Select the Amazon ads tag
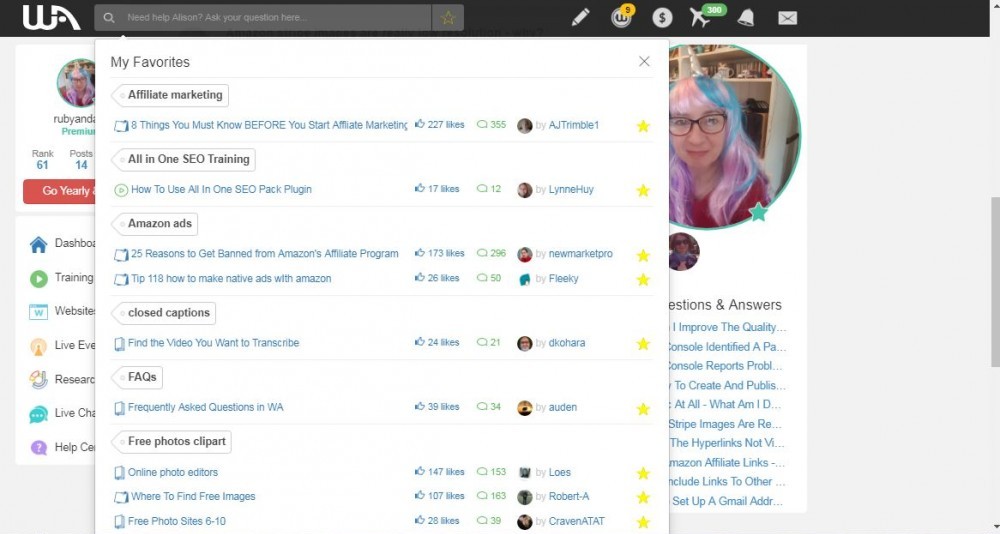The height and width of the screenshot is (534, 1000). [155, 224]
